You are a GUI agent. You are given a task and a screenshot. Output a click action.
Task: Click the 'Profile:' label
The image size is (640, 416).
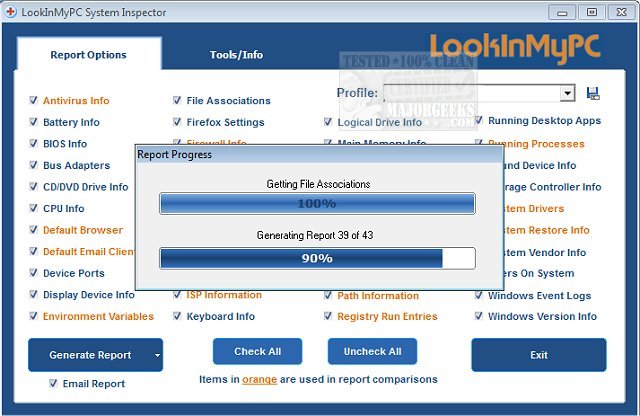click(x=358, y=93)
